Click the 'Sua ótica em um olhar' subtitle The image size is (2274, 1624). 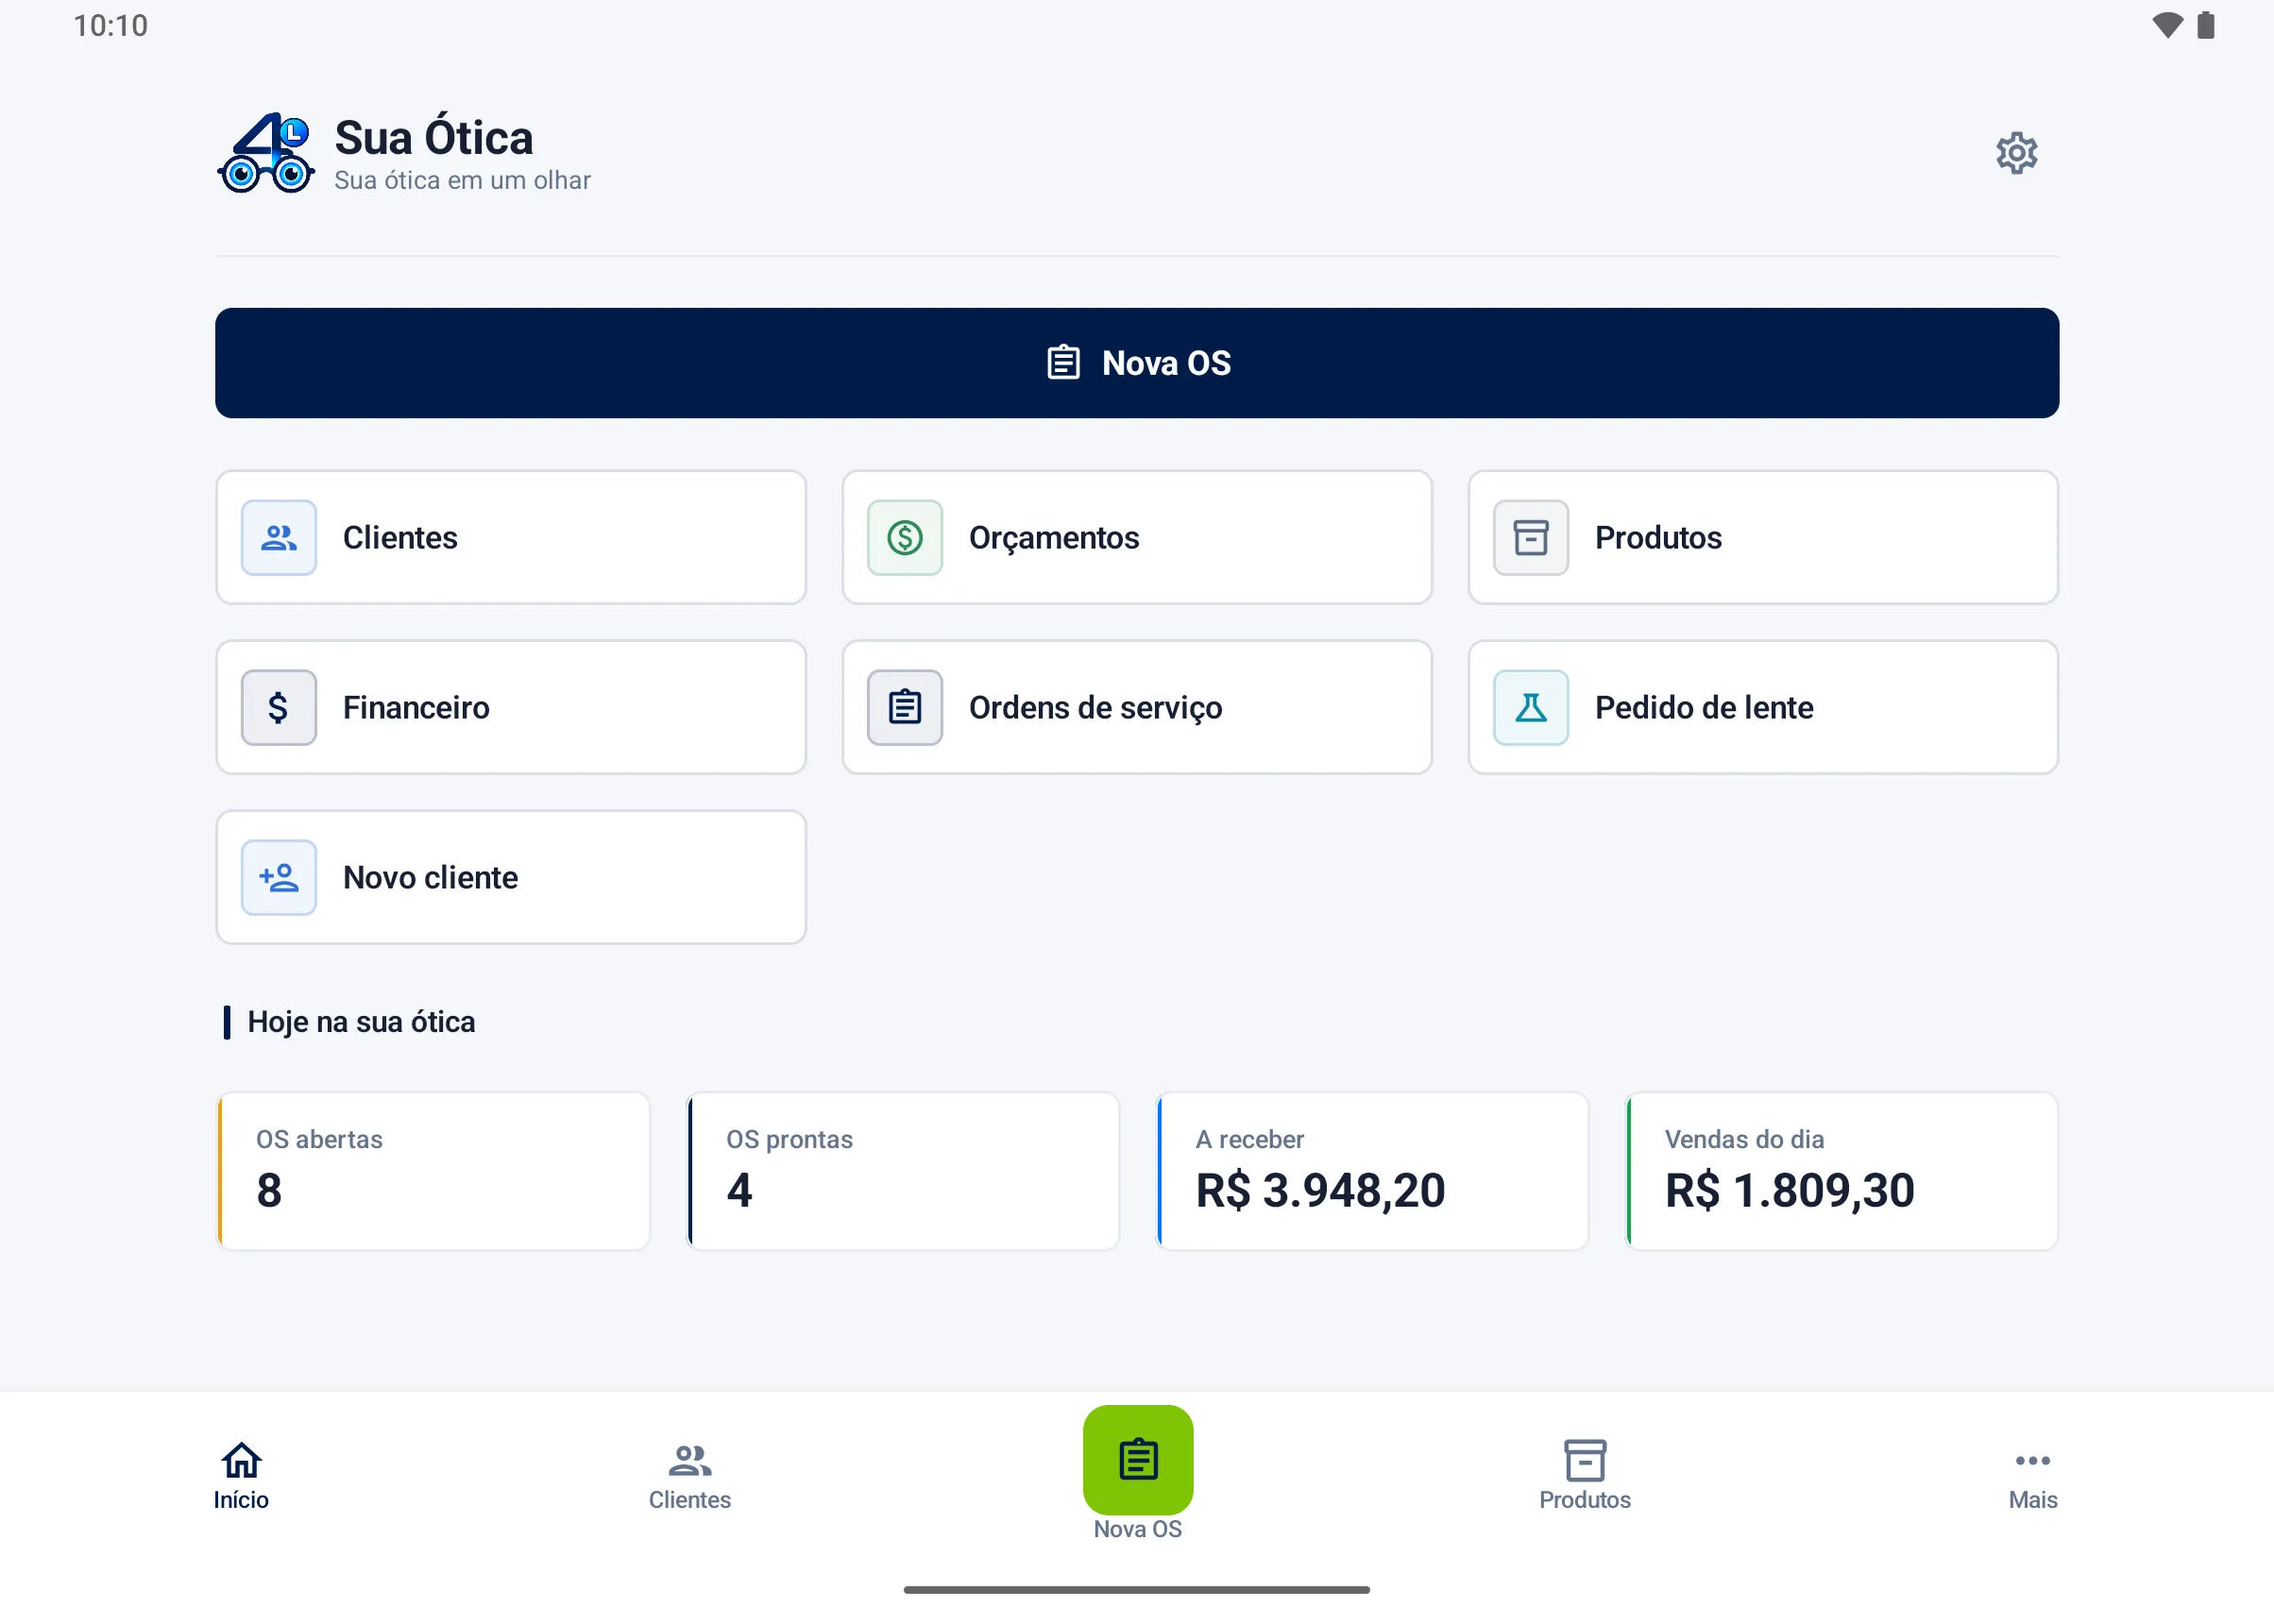462,180
